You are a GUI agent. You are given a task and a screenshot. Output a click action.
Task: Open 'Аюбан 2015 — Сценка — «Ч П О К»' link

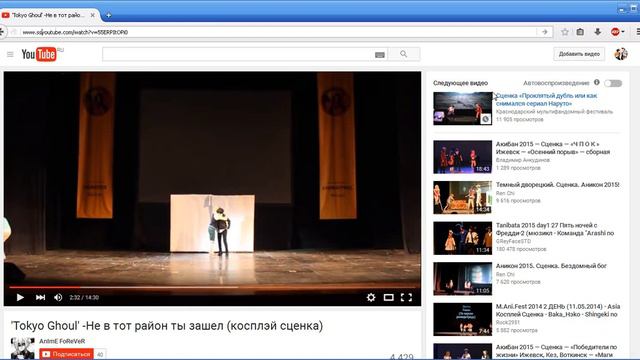pos(553,148)
